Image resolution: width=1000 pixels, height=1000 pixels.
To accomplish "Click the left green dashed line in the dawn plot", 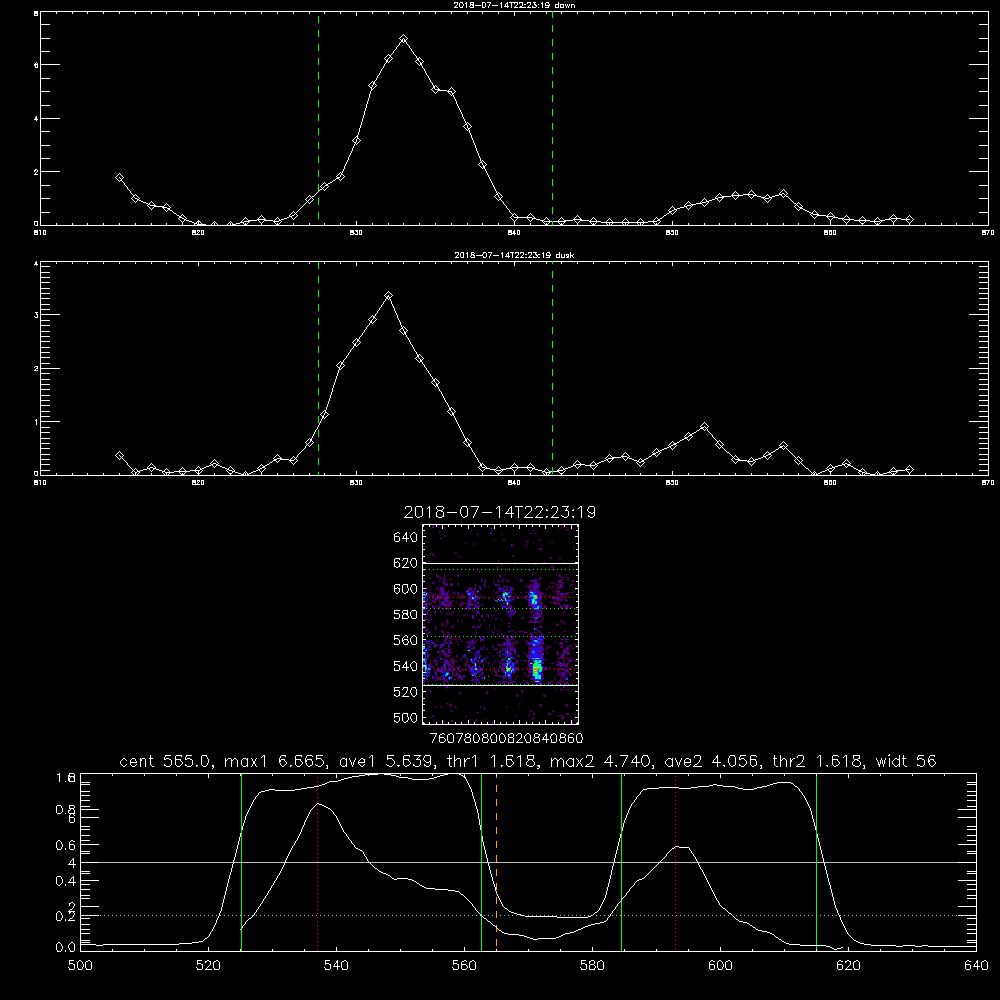I will pyautogui.click(x=318, y=118).
